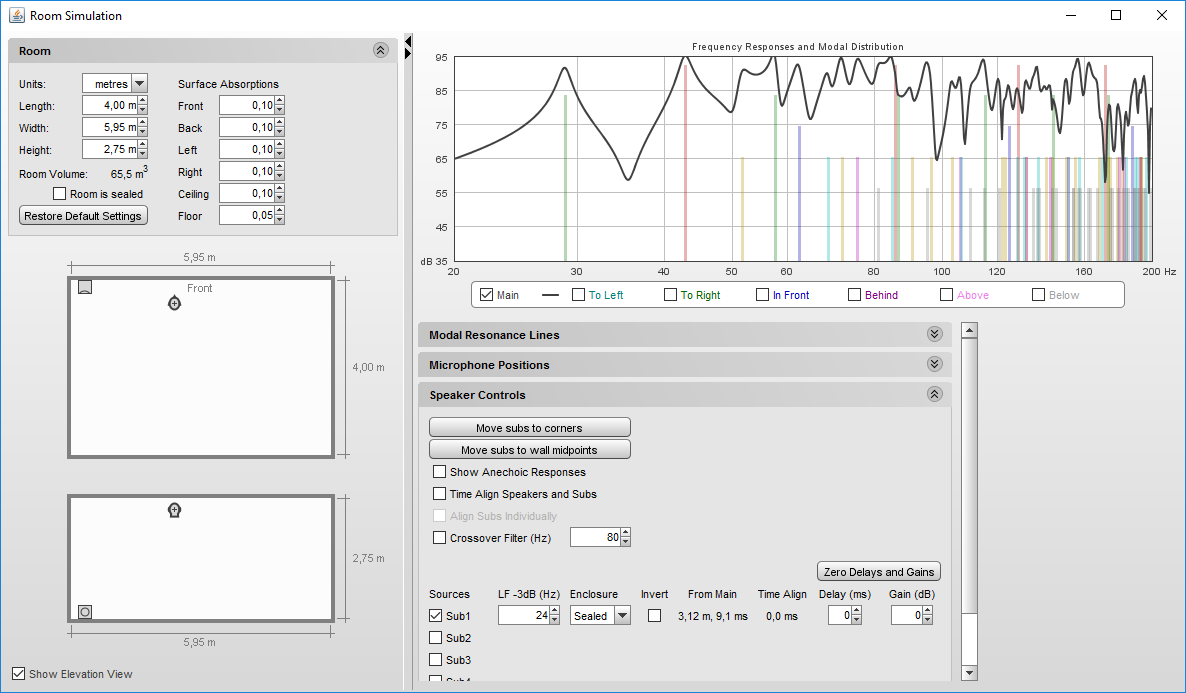Toggle the Sub1 Invert checkbox
The width and height of the screenshot is (1186, 693).
[654, 615]
